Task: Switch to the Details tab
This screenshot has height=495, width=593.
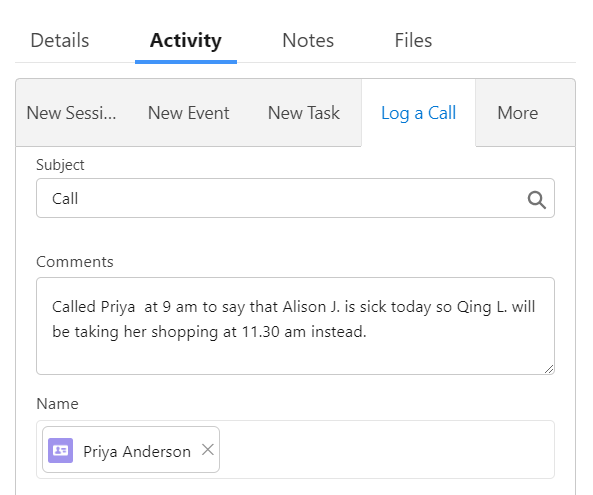Action: coord(60,40)
